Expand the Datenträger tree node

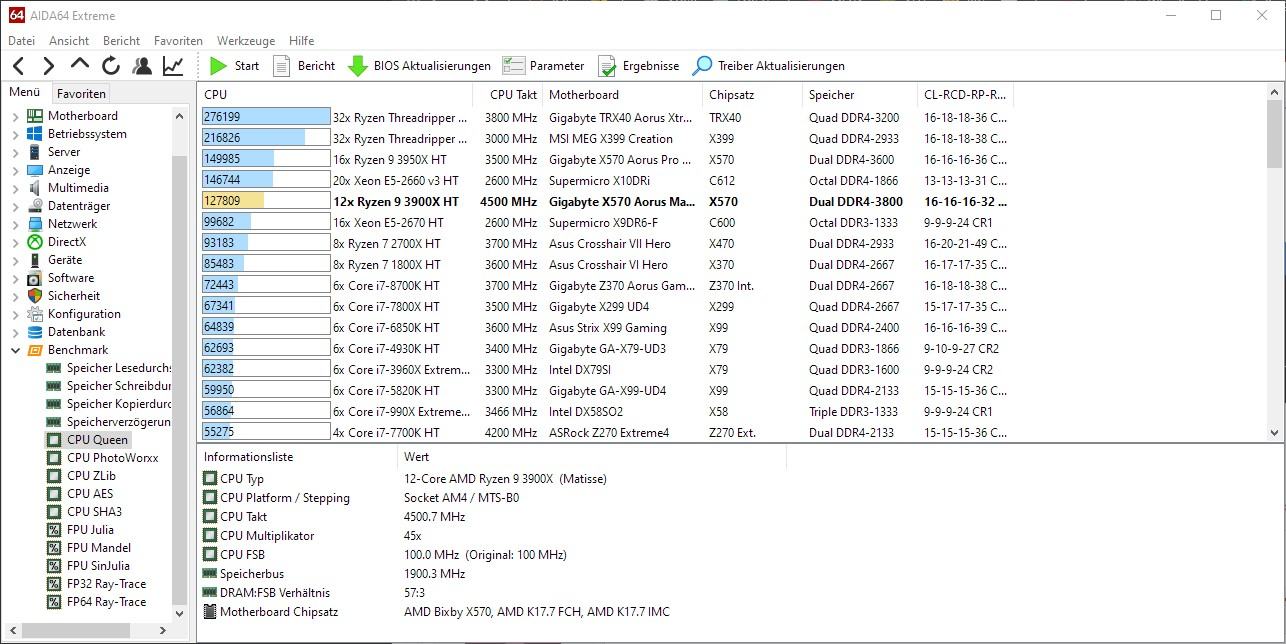point(15,206)
